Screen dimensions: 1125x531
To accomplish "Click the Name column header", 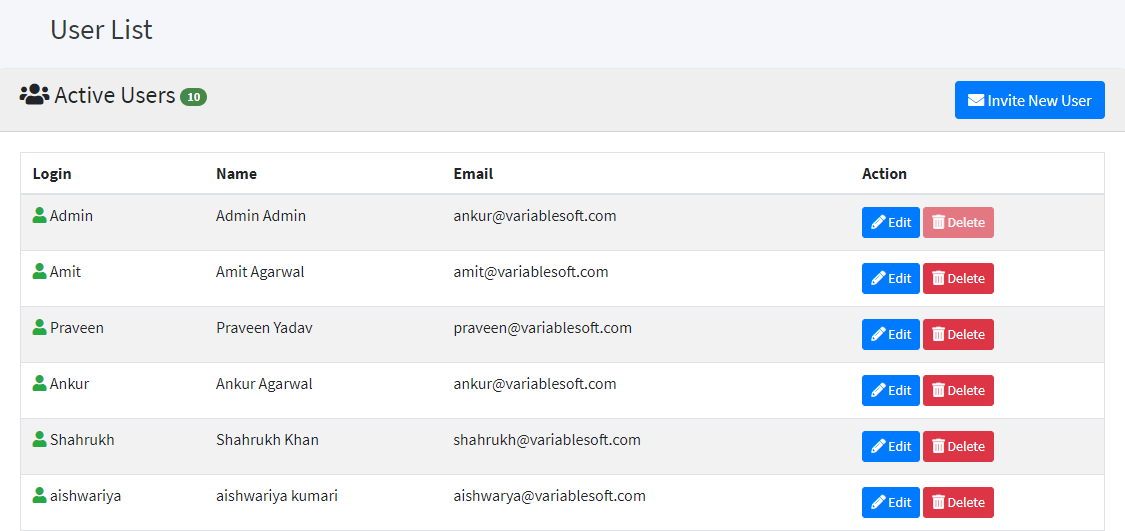I will [236, 173].
